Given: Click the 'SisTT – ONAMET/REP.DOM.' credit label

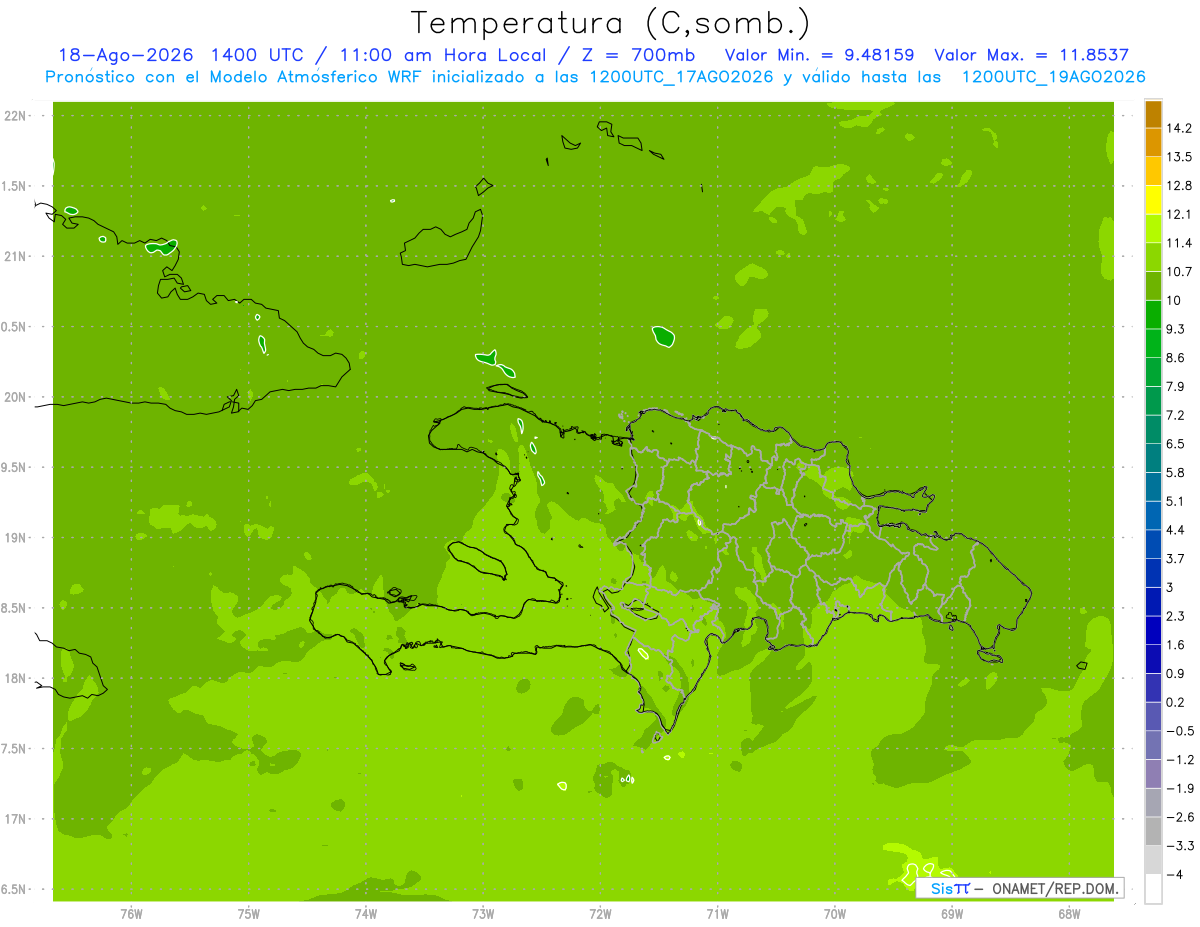Looking at the screenshot, I should coord(1020,888).
